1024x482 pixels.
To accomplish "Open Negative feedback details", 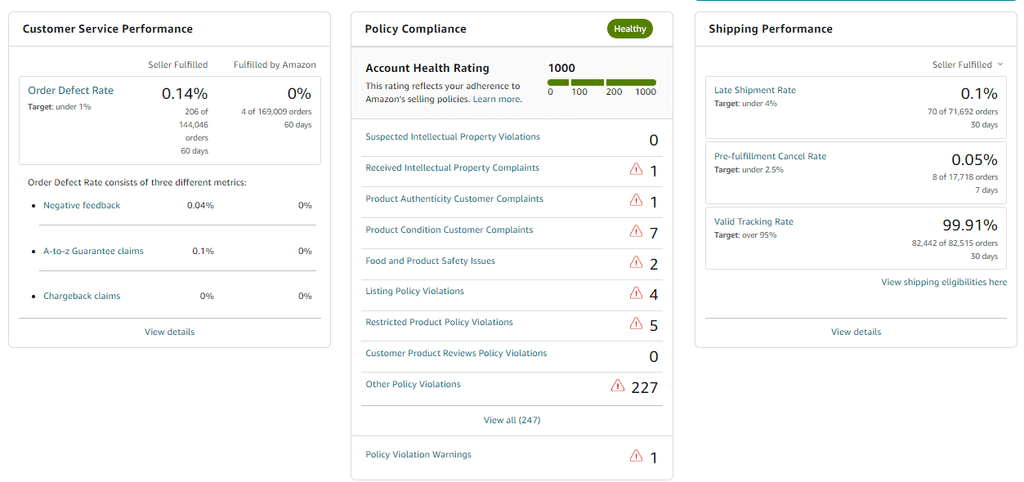I will pos(81,205).
